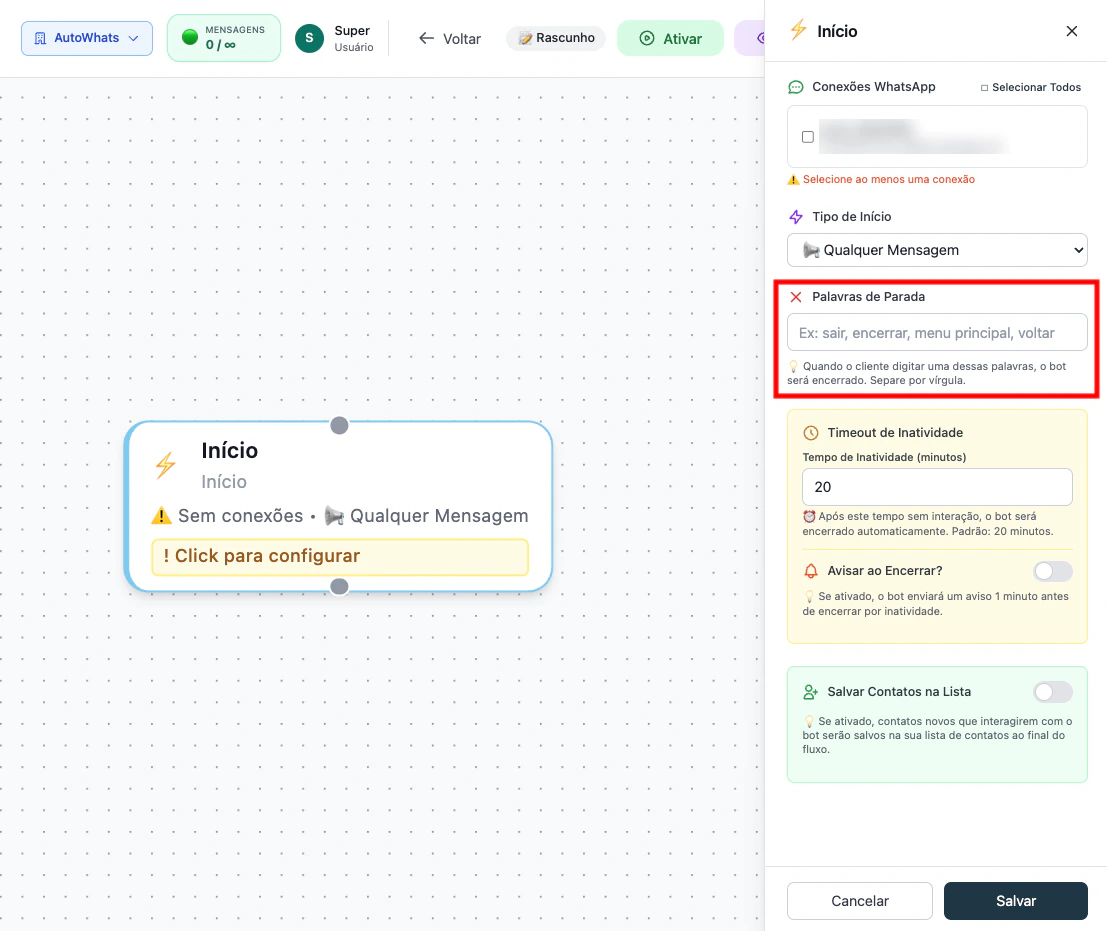
Task: Click the lightning icon in panel header
Action: [798, 30]
